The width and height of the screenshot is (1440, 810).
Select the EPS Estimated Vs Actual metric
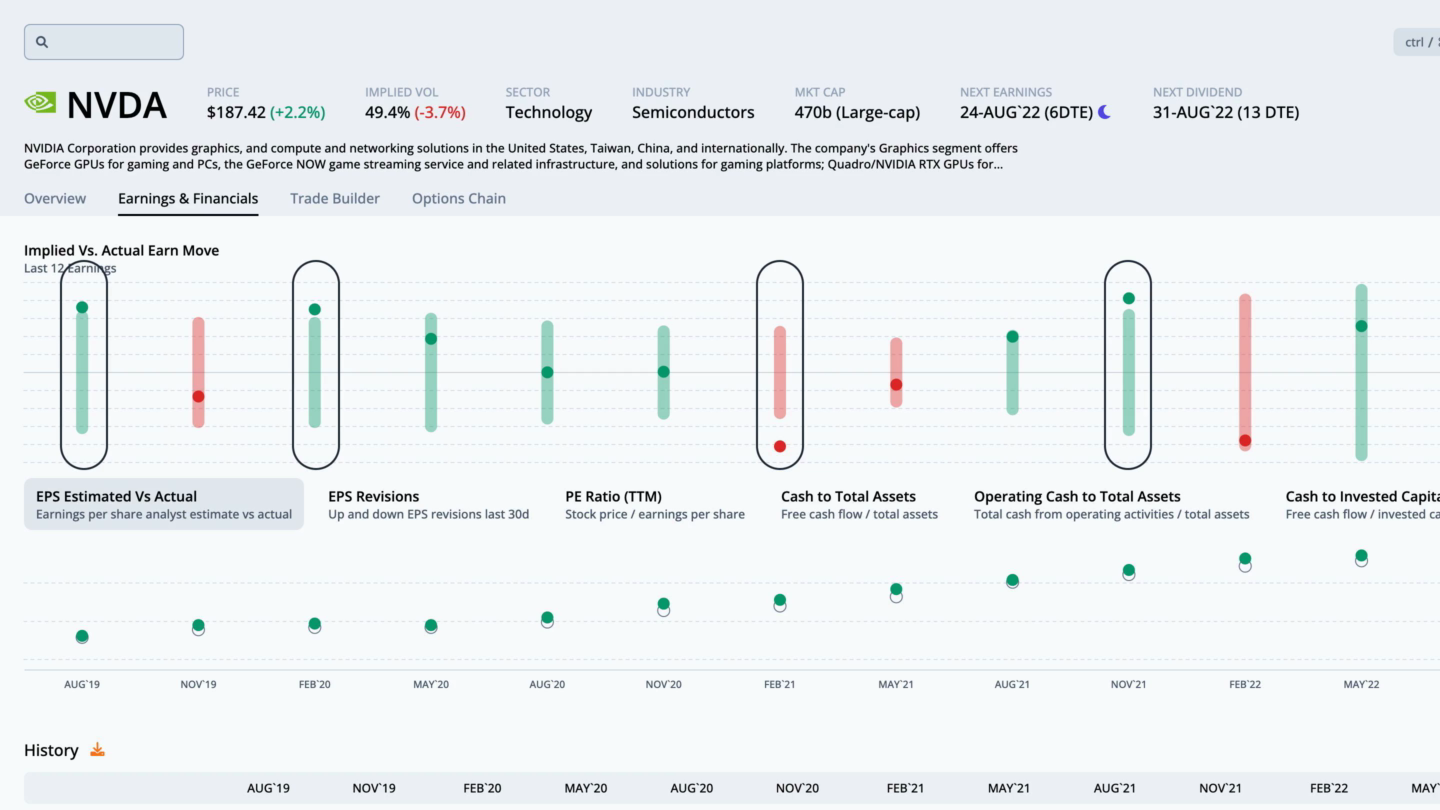point(164,504)
